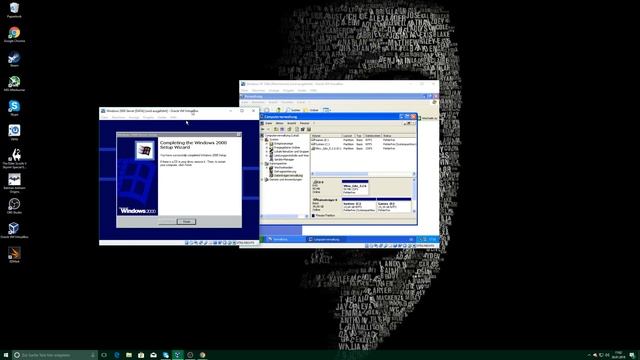
Task: Open the Steam desktop shortcut
Action: pos(14,59)
